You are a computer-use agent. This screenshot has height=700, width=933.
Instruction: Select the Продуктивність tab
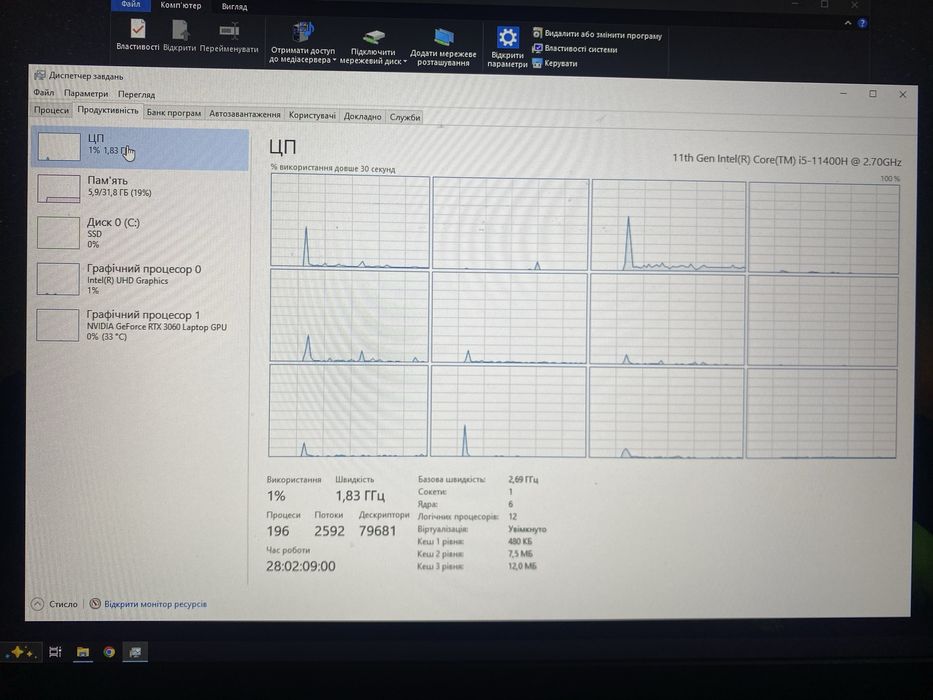[x=108, y=110]
